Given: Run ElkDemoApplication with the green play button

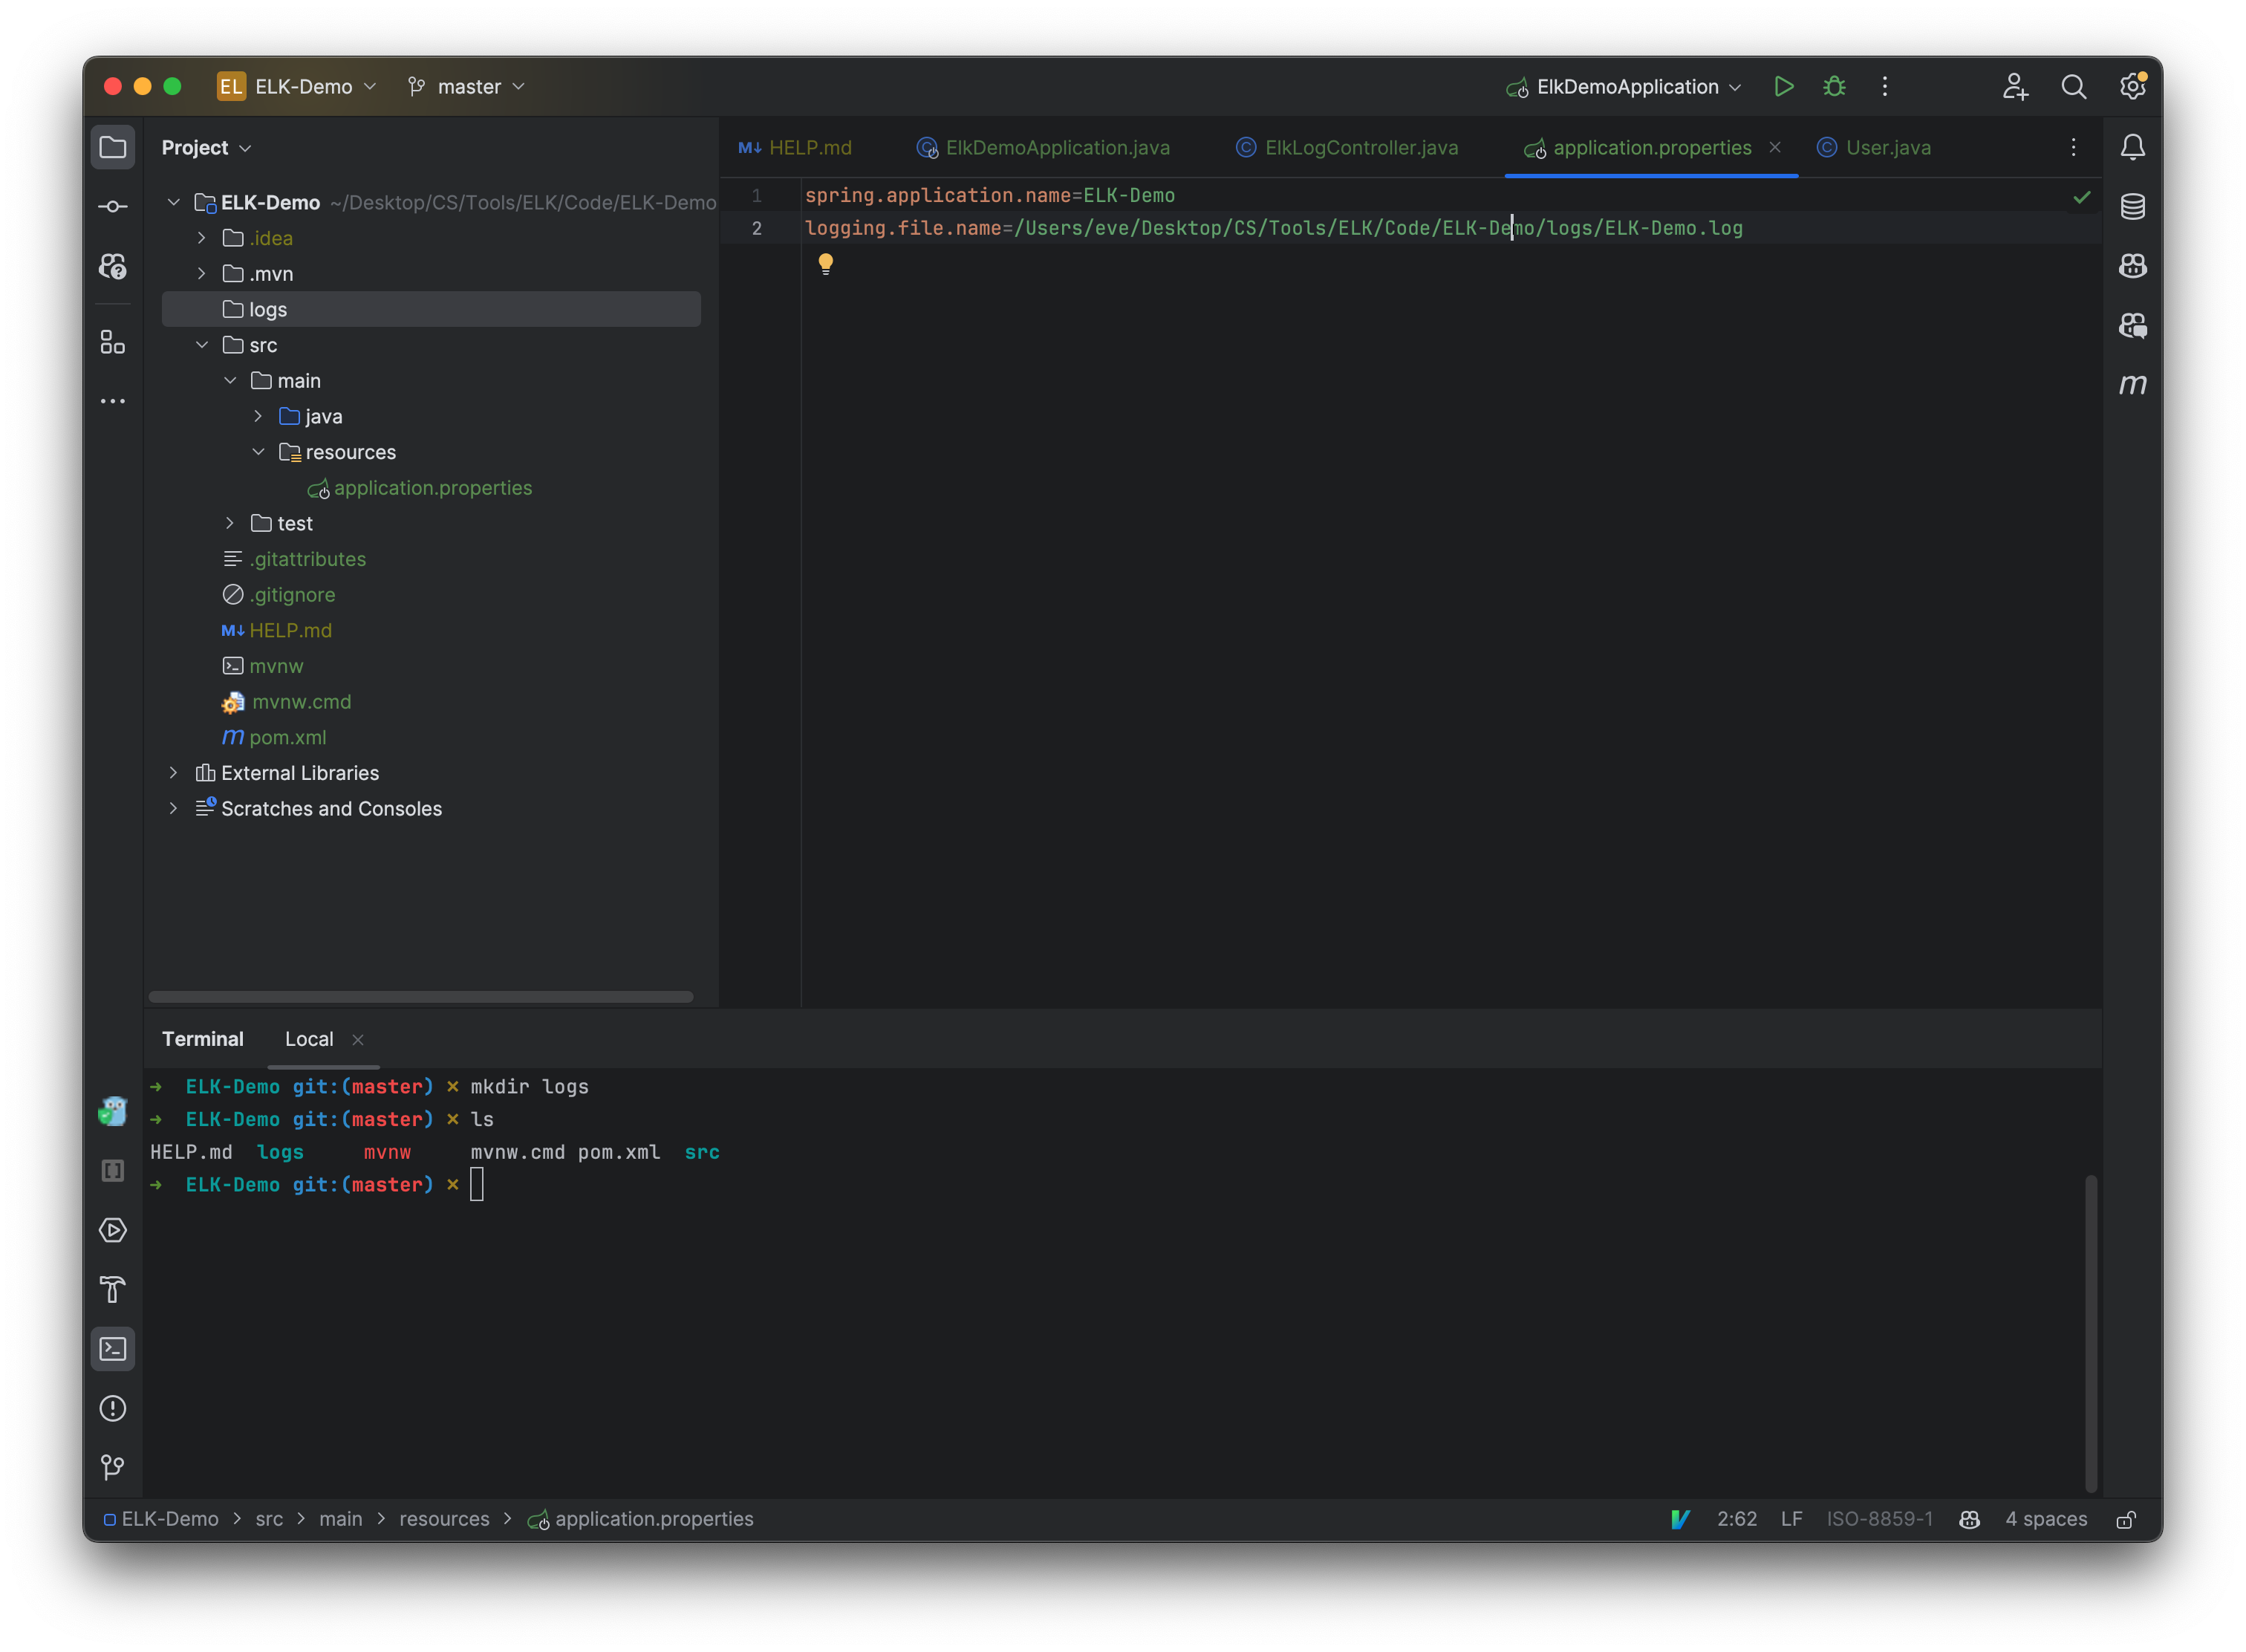Looking at the screenshot, I should [1784, 86].
